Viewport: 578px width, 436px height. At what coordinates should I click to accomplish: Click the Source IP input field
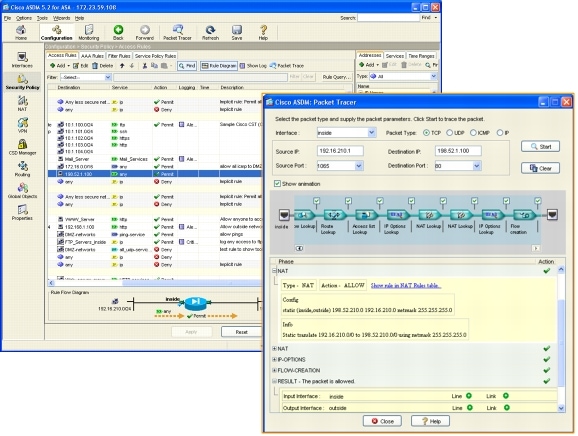[x=340, y=151]
